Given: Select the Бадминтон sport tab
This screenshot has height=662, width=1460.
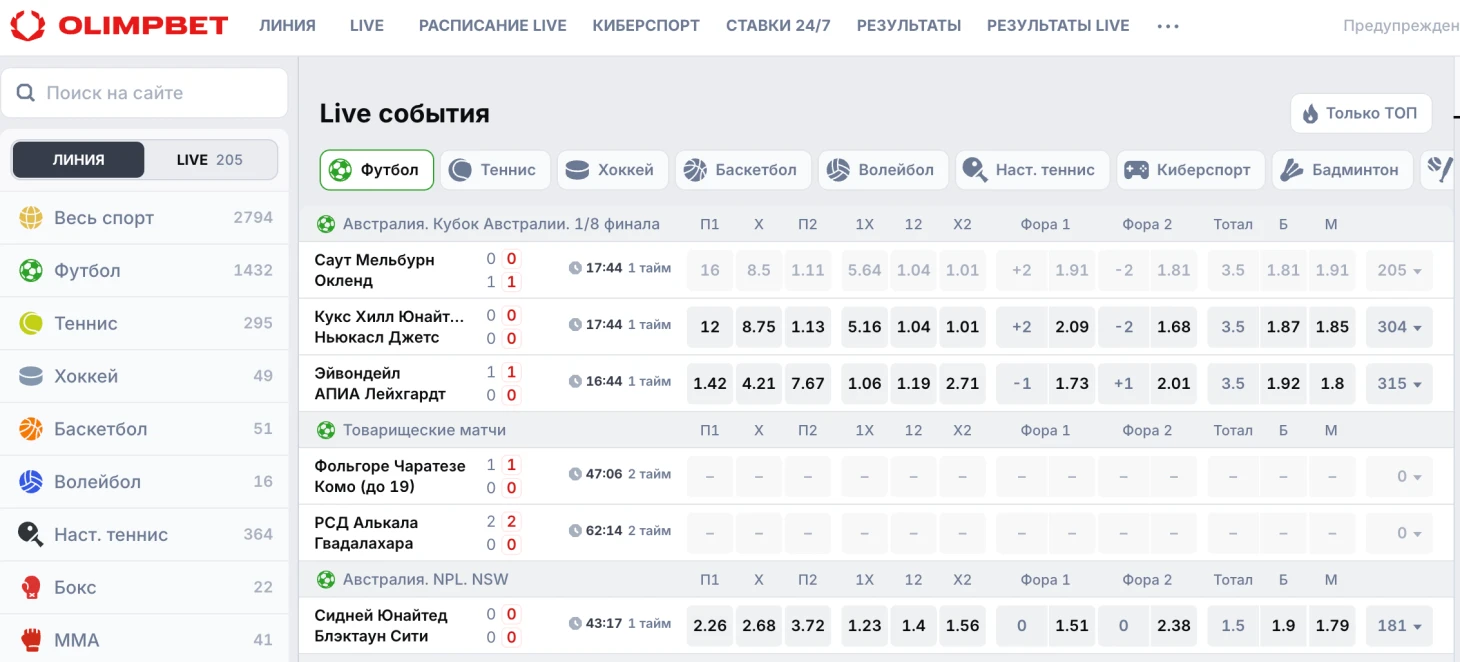Looking at the screenshot, I should [x=1342, y=170].
